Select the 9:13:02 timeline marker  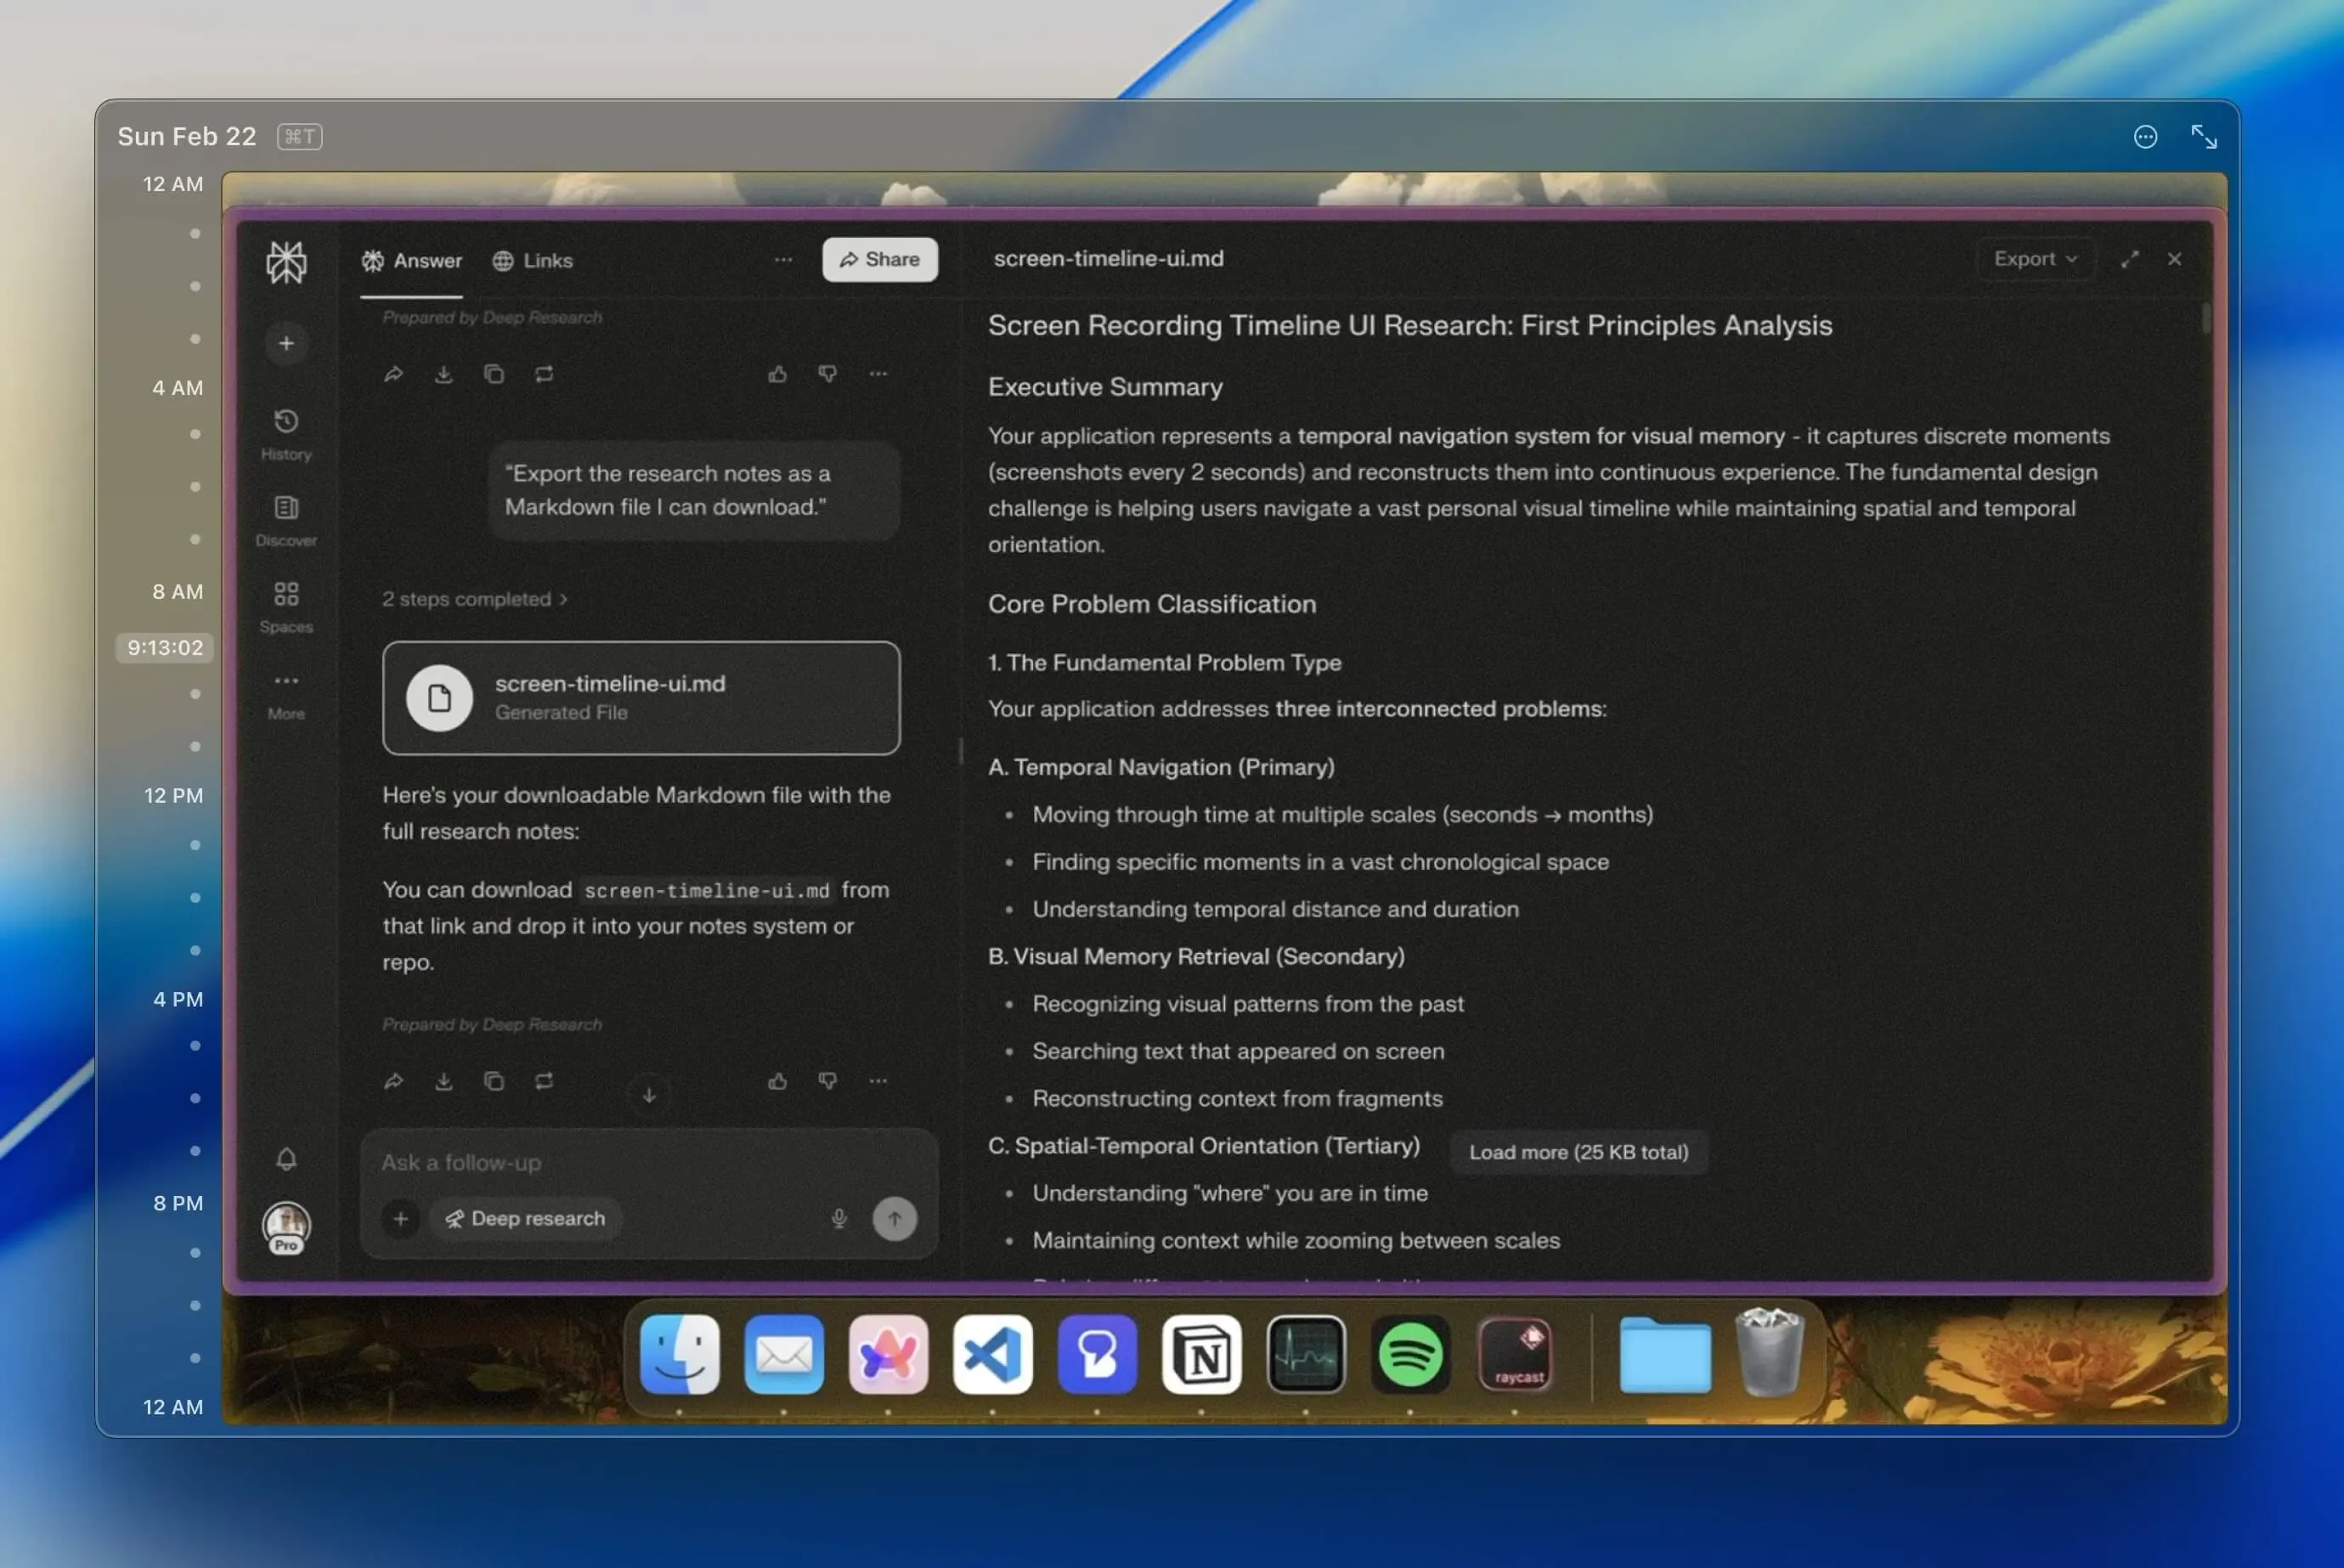point(164,647)
